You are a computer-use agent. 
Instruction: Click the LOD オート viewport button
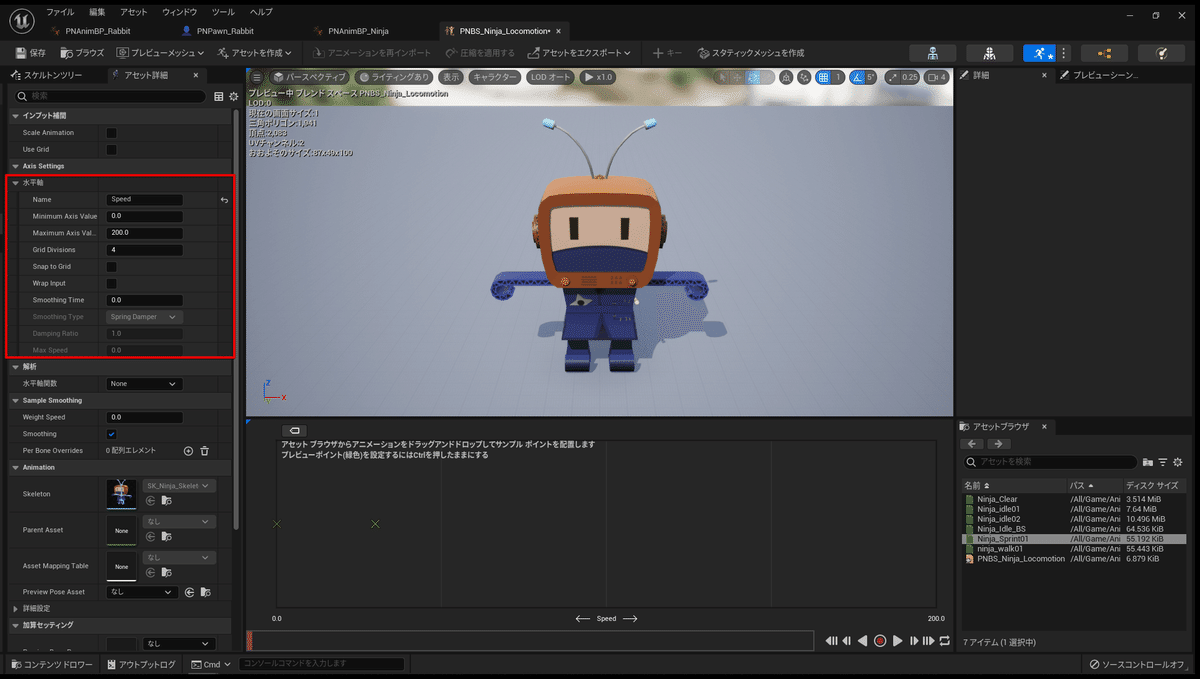pos(551,77)
